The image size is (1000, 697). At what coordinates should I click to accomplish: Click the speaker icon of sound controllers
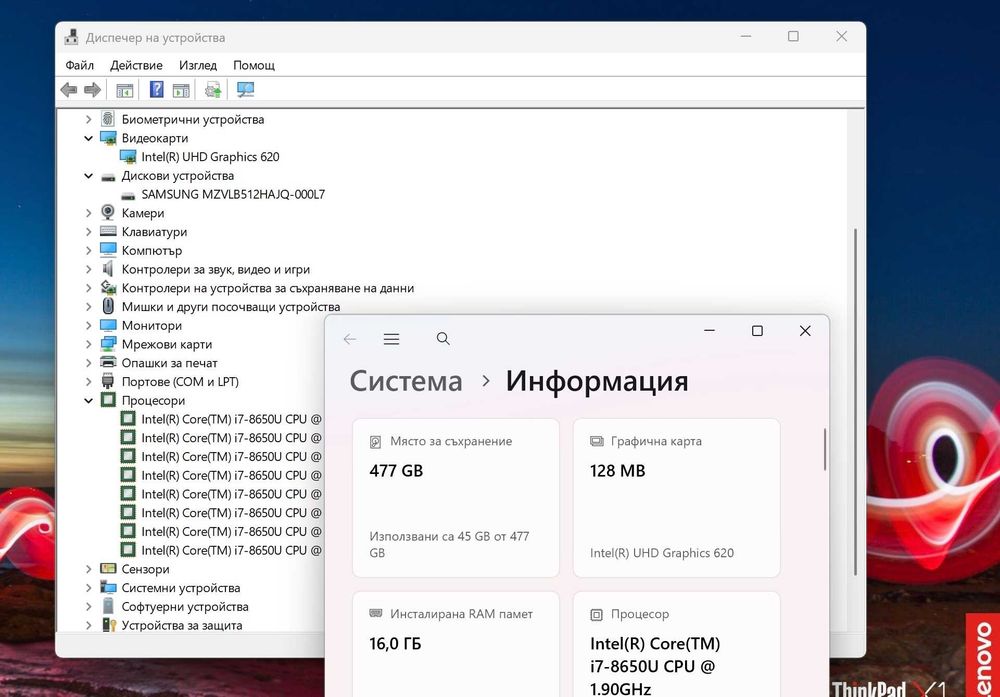(108, 269)
